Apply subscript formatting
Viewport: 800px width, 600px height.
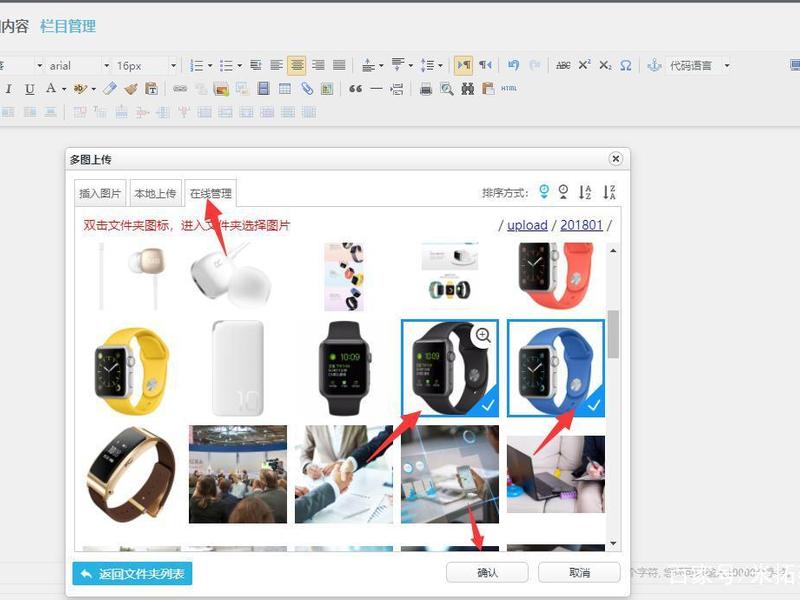click(605, 65)
